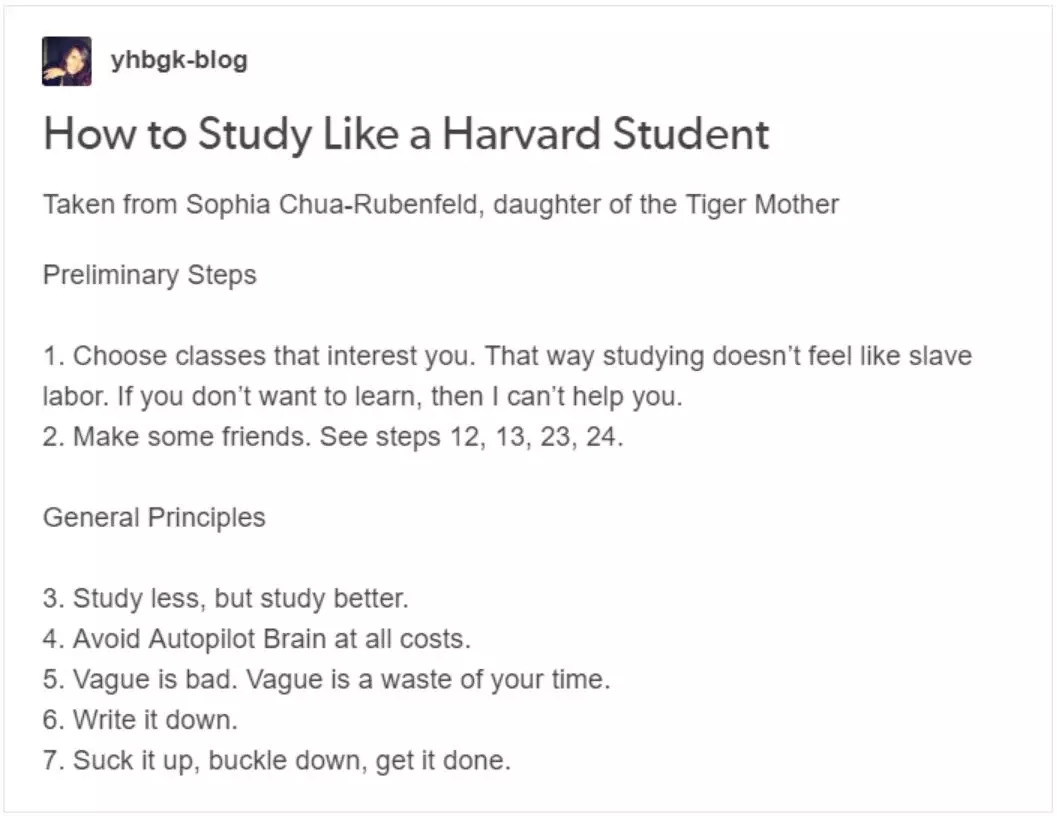Click the words Tiger Mother in subtitle
Screen dimensions: 1057x817
762,204
